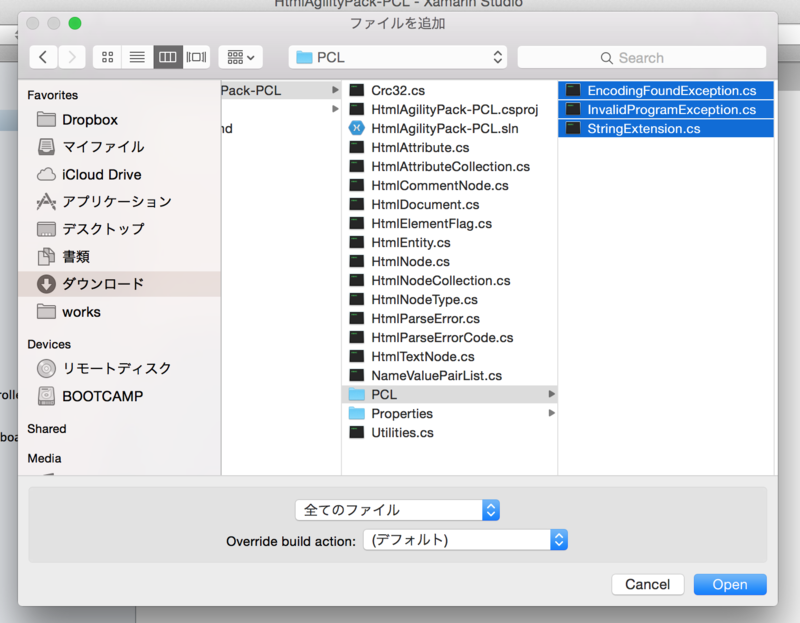Switch to Cover Flow view
This screenshot has width=800, height=623.
[x=196, y=57]
